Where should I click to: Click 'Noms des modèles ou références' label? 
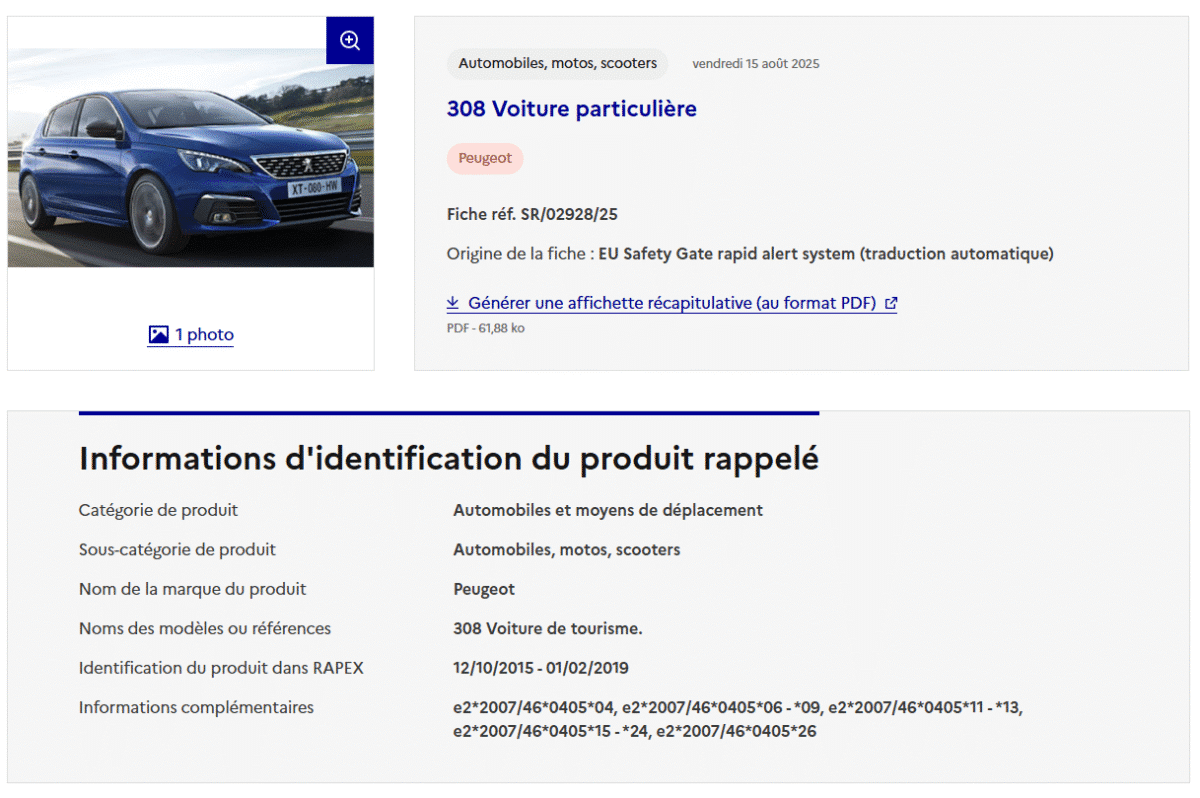click(205, 629)
